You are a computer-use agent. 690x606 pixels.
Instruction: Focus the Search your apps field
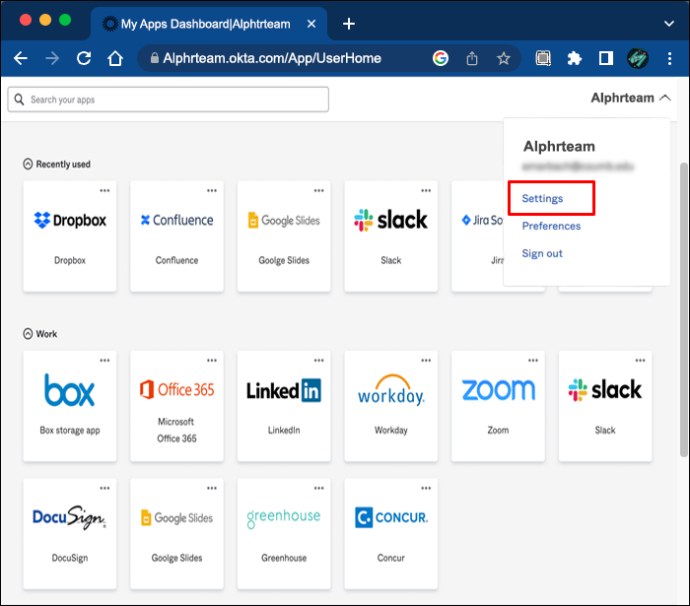pyautogui.click(x=168, y=99)
